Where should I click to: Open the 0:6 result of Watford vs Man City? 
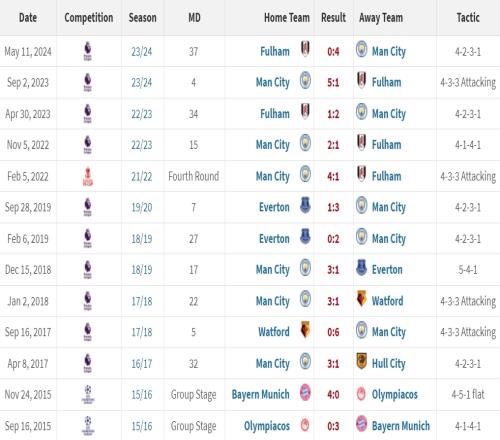[x=333, y=332]
